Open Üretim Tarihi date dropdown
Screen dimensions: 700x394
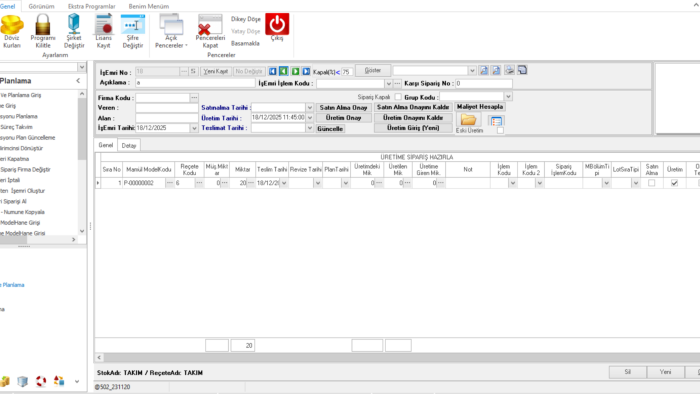pyautogui.click(x=309, y=118)
